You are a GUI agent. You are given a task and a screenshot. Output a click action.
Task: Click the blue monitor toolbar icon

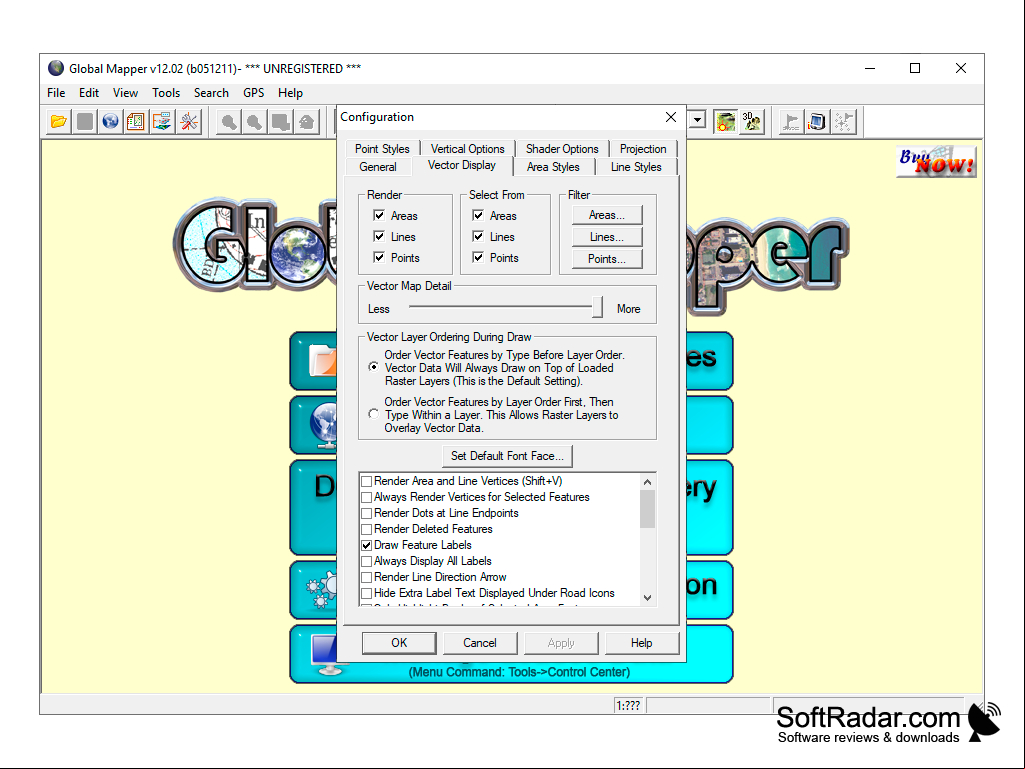[817, 122]
